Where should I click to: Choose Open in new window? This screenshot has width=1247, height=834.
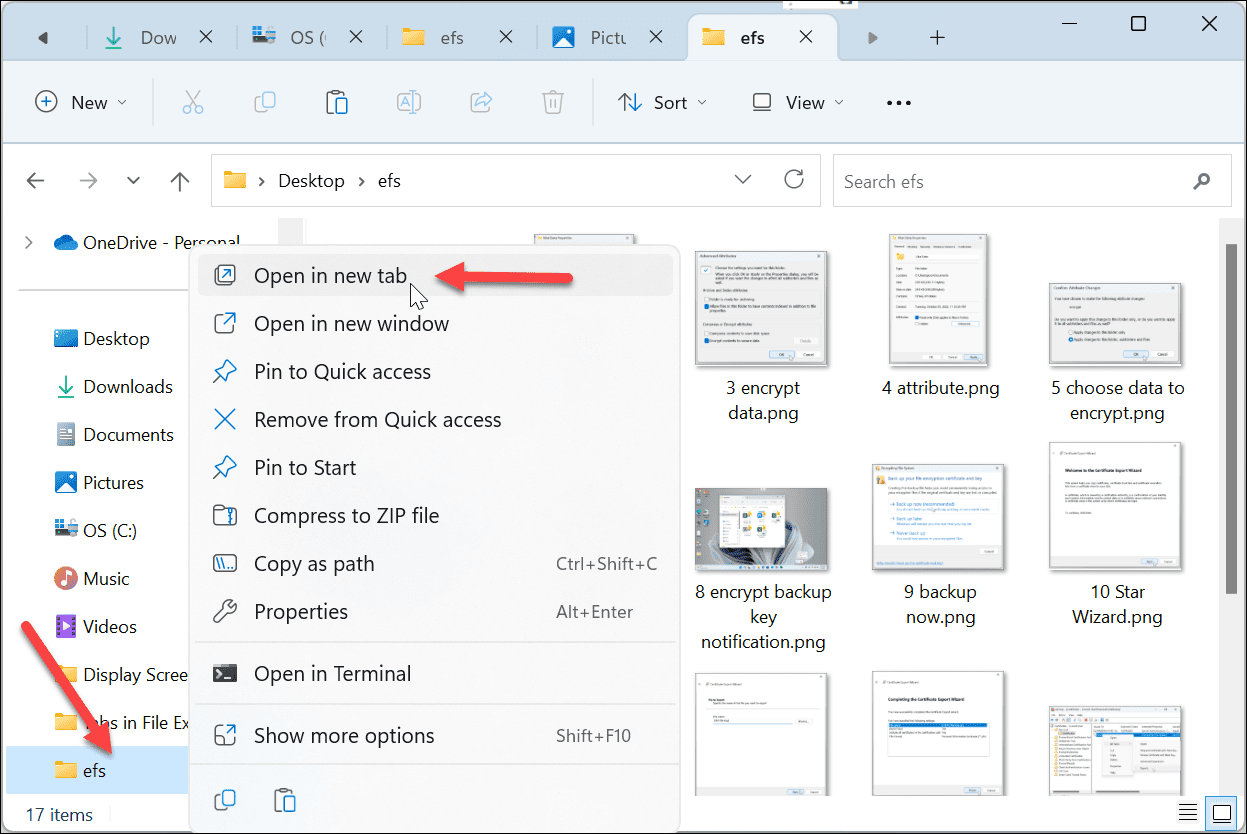pyautogui.click(x=435, y=323)
